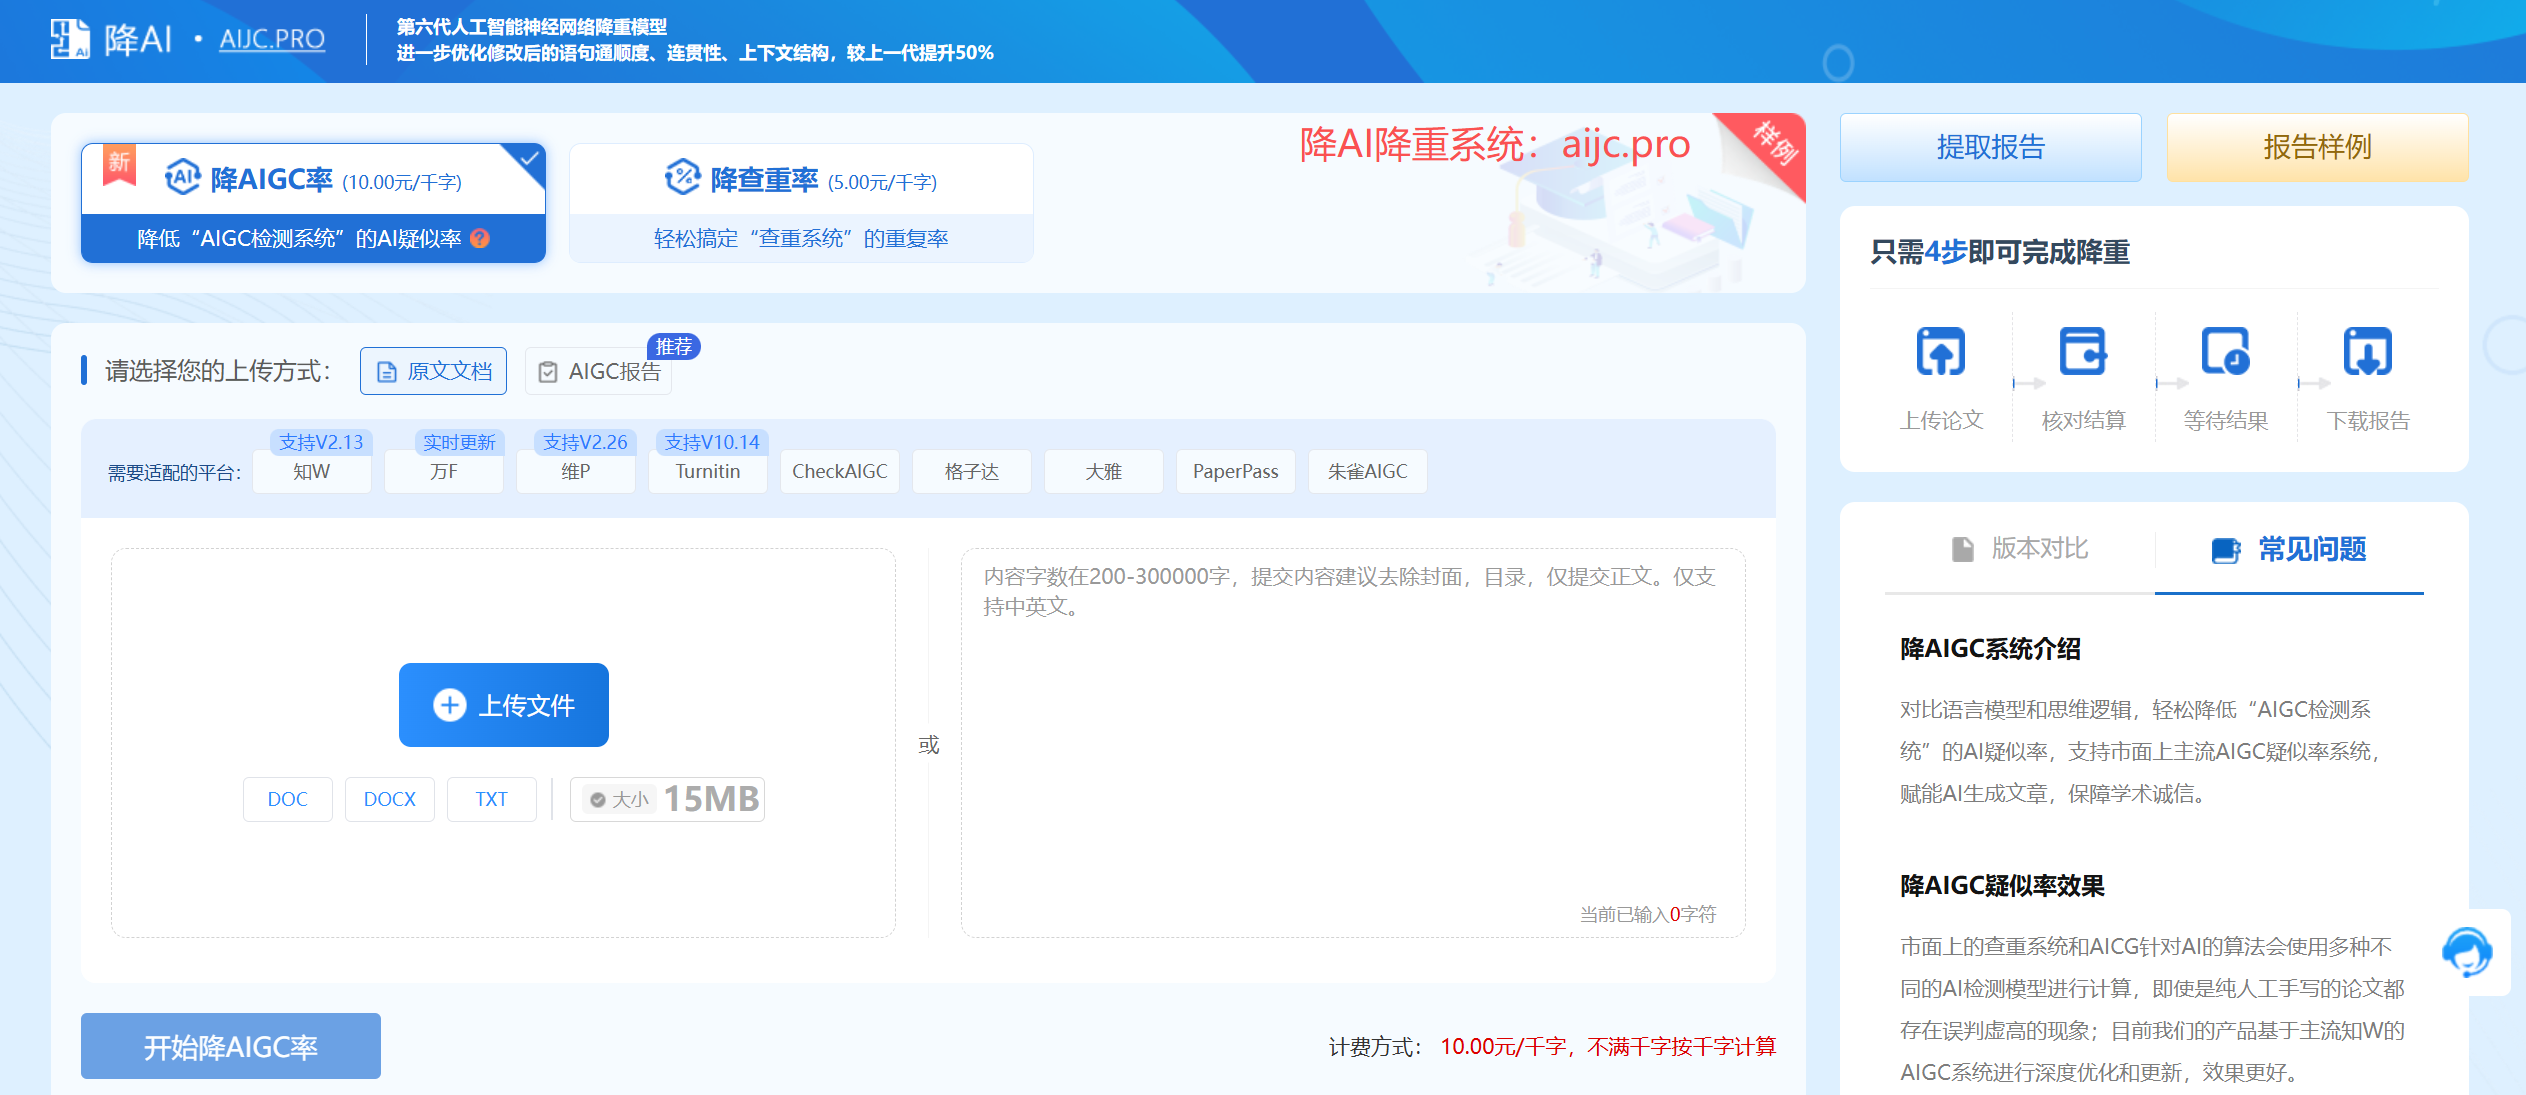Click the 核对结算 step icon
This screenshot has height=1095, width=2526.
[x=2083, y=352]
